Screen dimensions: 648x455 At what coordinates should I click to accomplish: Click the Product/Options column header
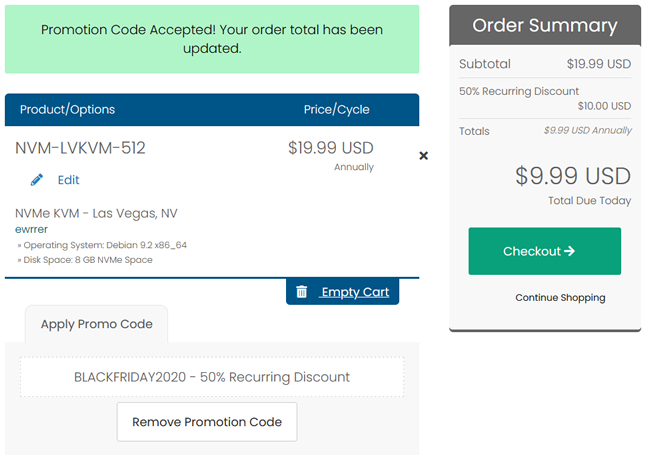tap(68, 109)
